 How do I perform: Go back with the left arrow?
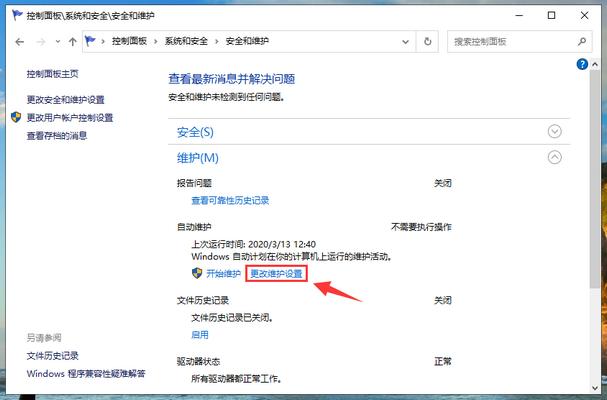(x=20, y=42)
